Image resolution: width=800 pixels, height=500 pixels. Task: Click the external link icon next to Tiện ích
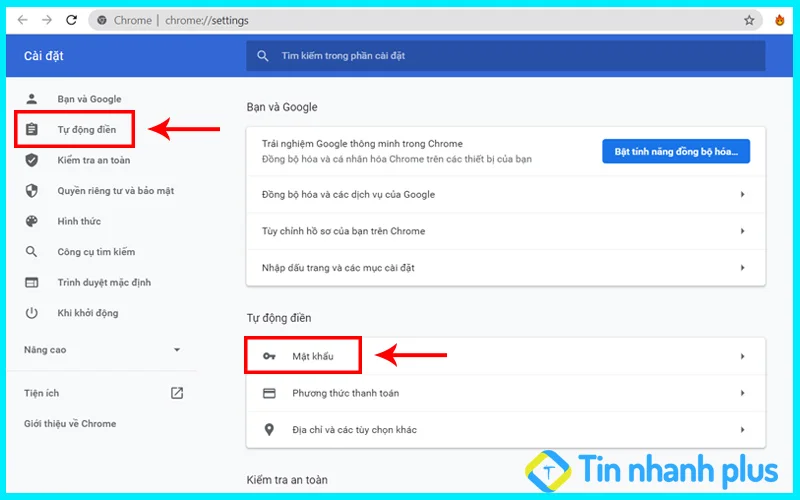177,393
